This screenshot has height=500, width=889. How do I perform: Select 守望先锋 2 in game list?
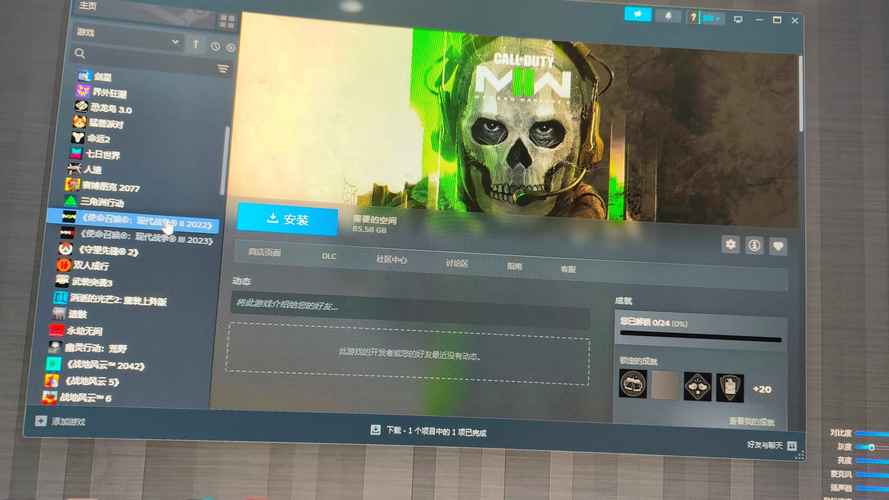[x=108, y=251]
